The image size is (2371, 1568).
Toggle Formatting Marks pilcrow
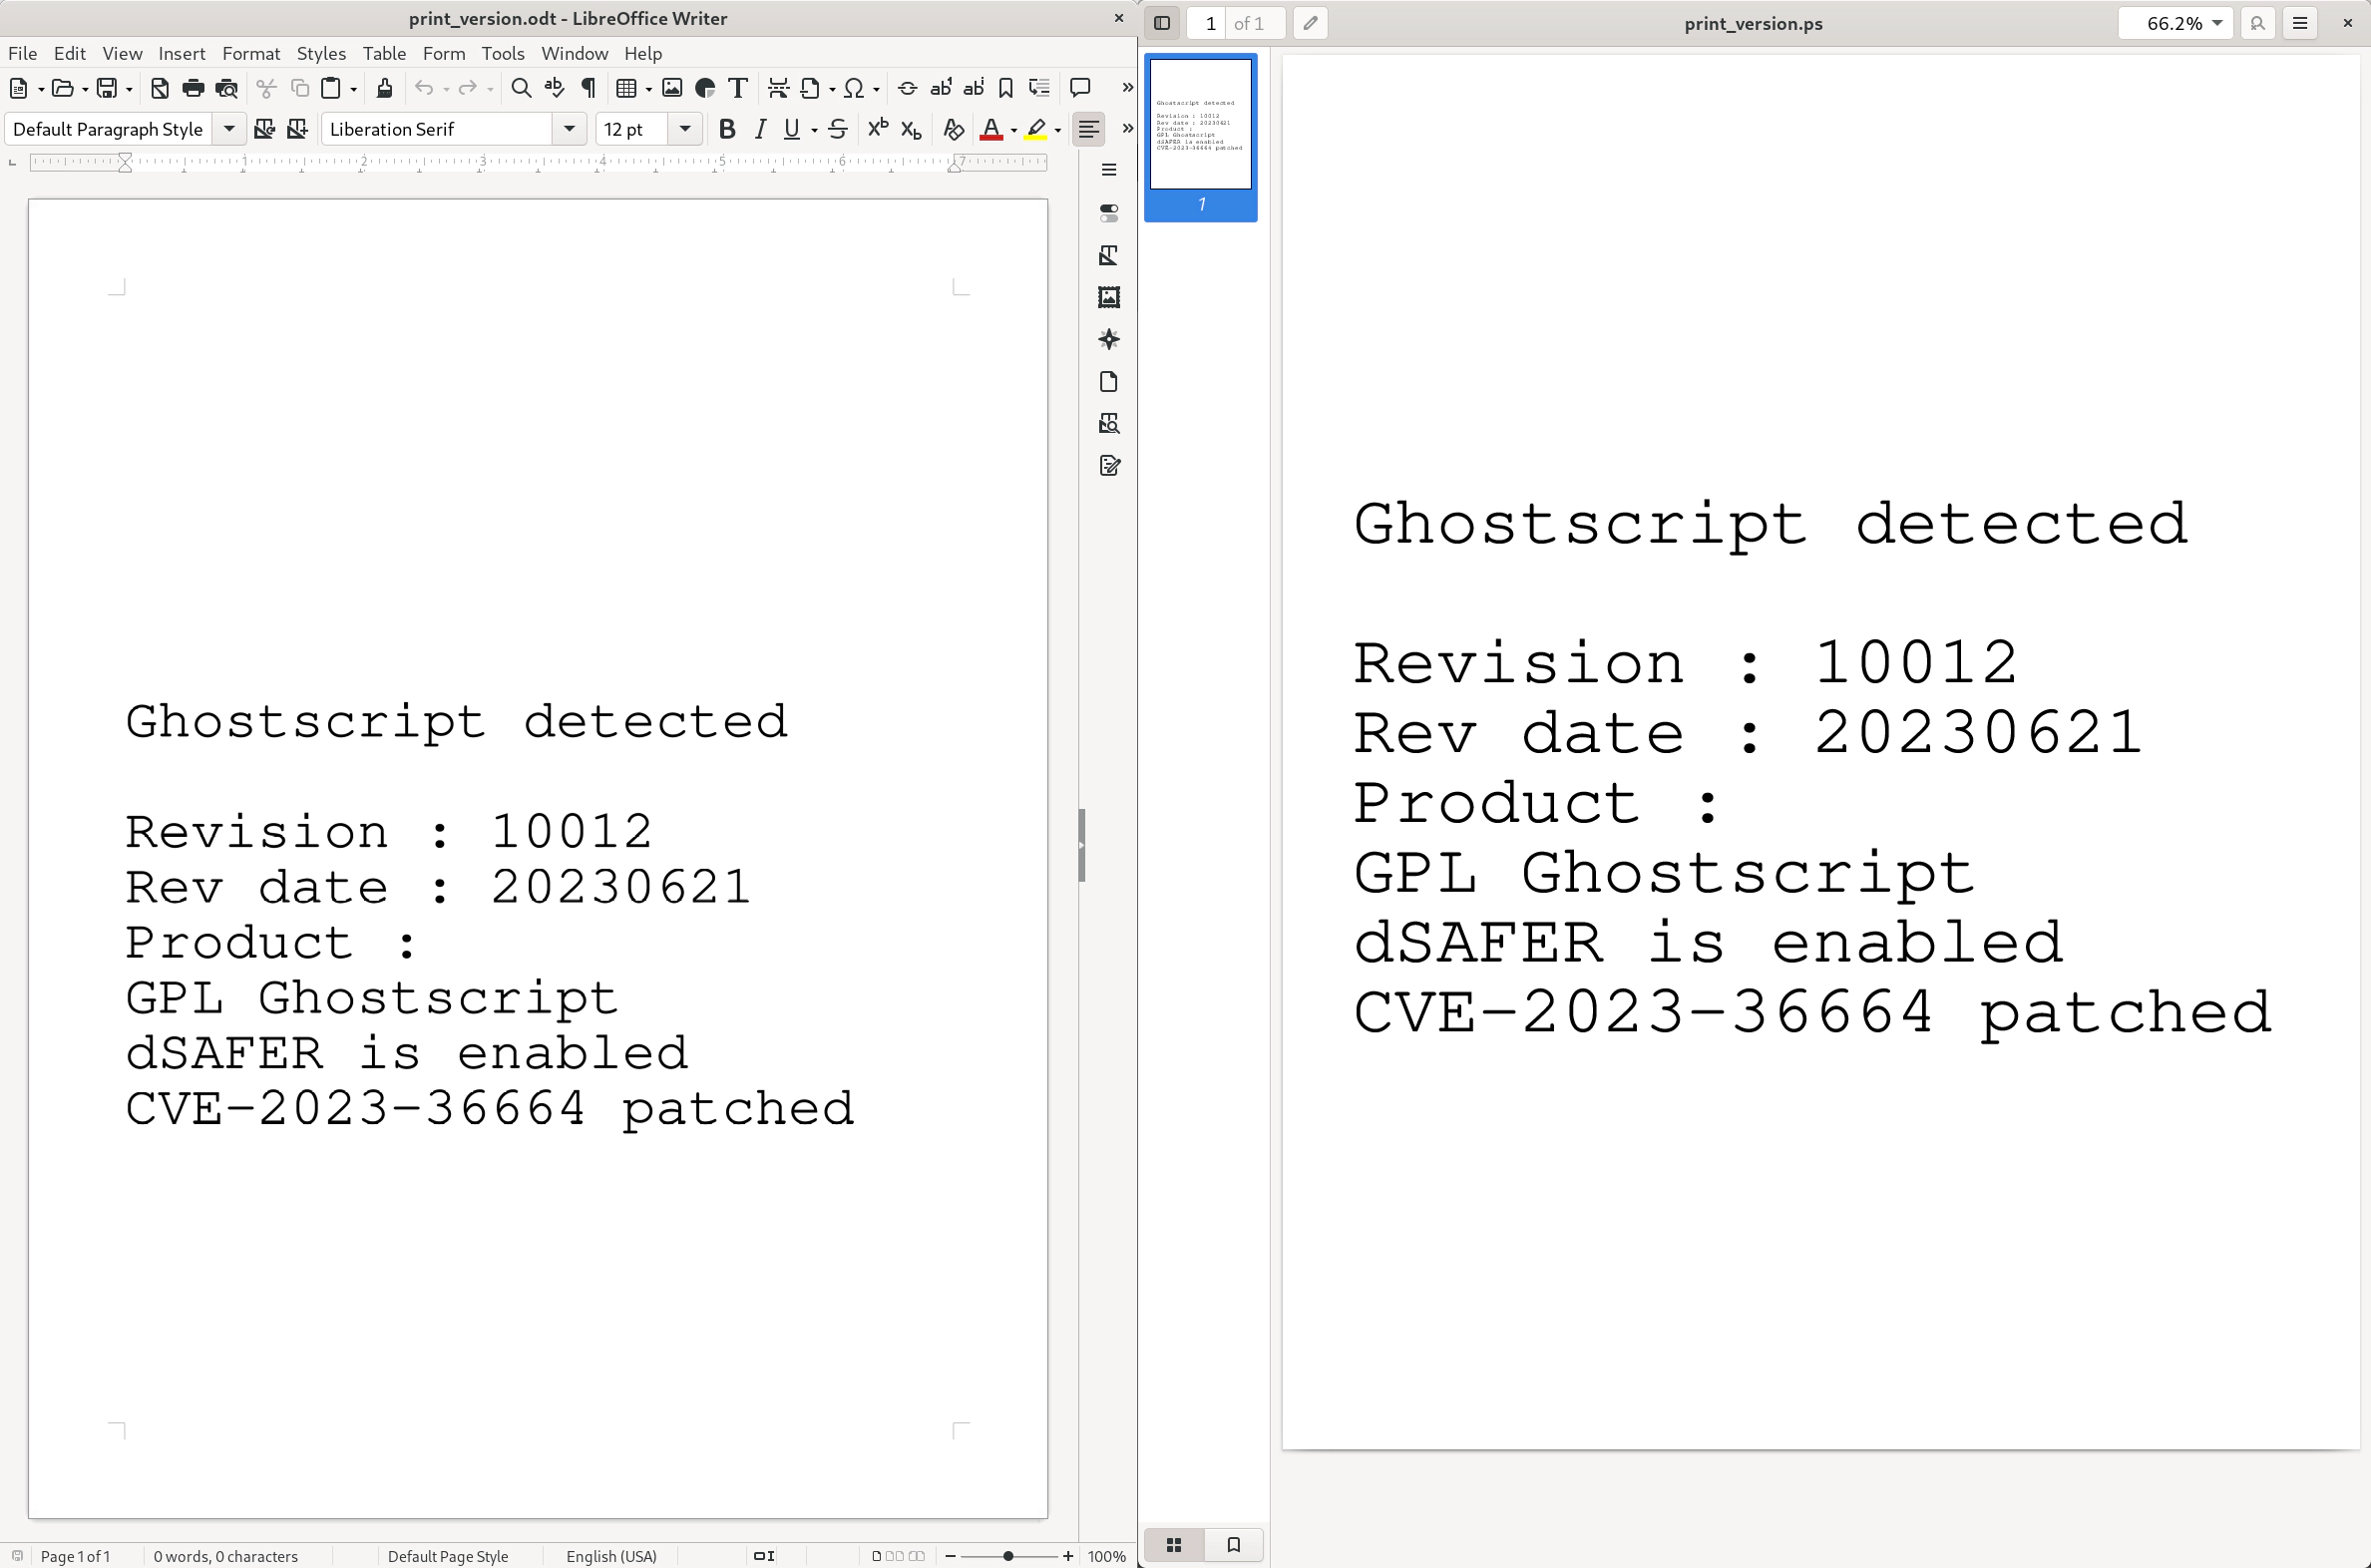pos(588,88)
